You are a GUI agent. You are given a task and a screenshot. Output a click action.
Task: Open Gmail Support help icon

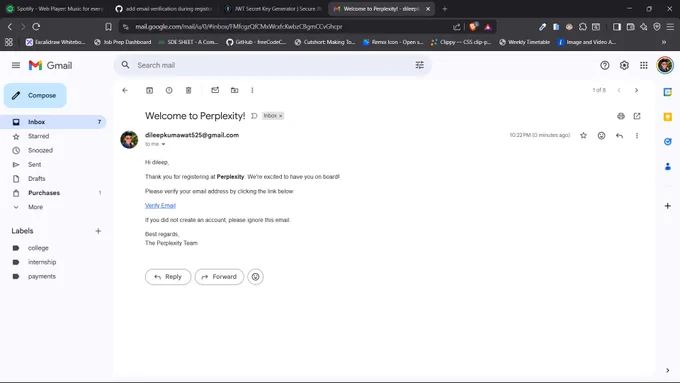[605, 65]
